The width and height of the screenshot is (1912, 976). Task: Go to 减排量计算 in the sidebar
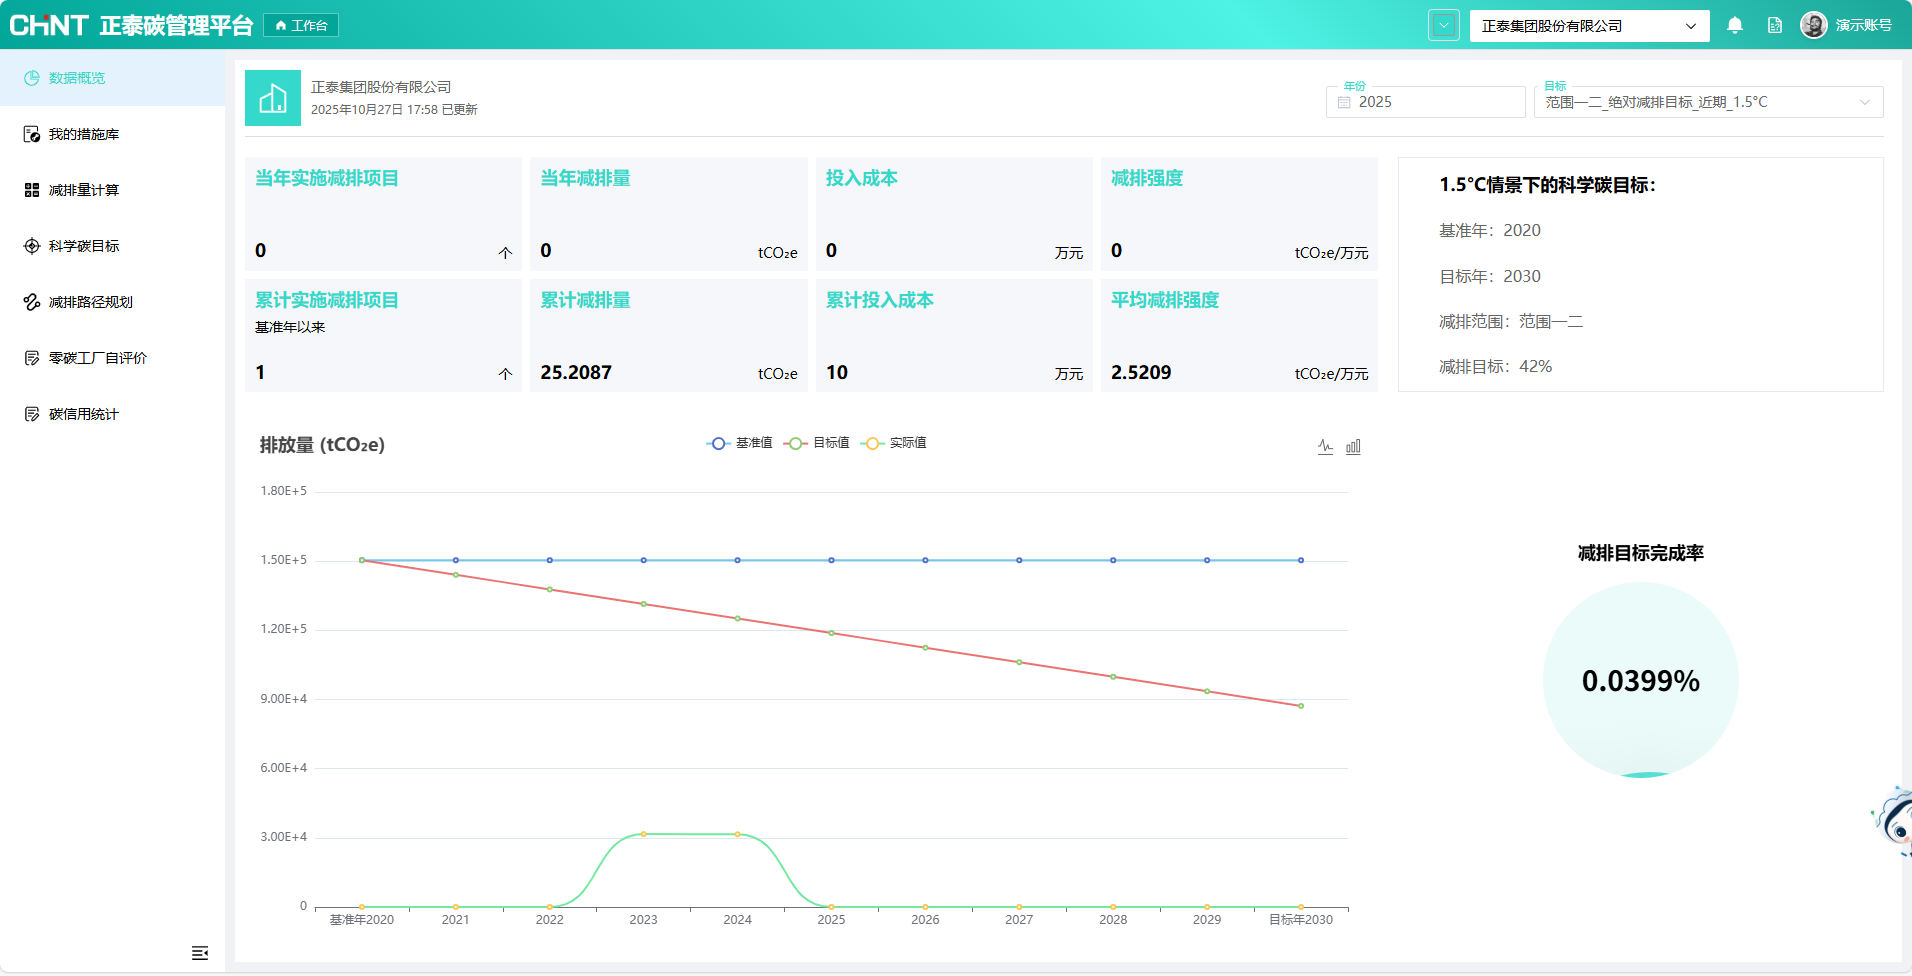112,190
